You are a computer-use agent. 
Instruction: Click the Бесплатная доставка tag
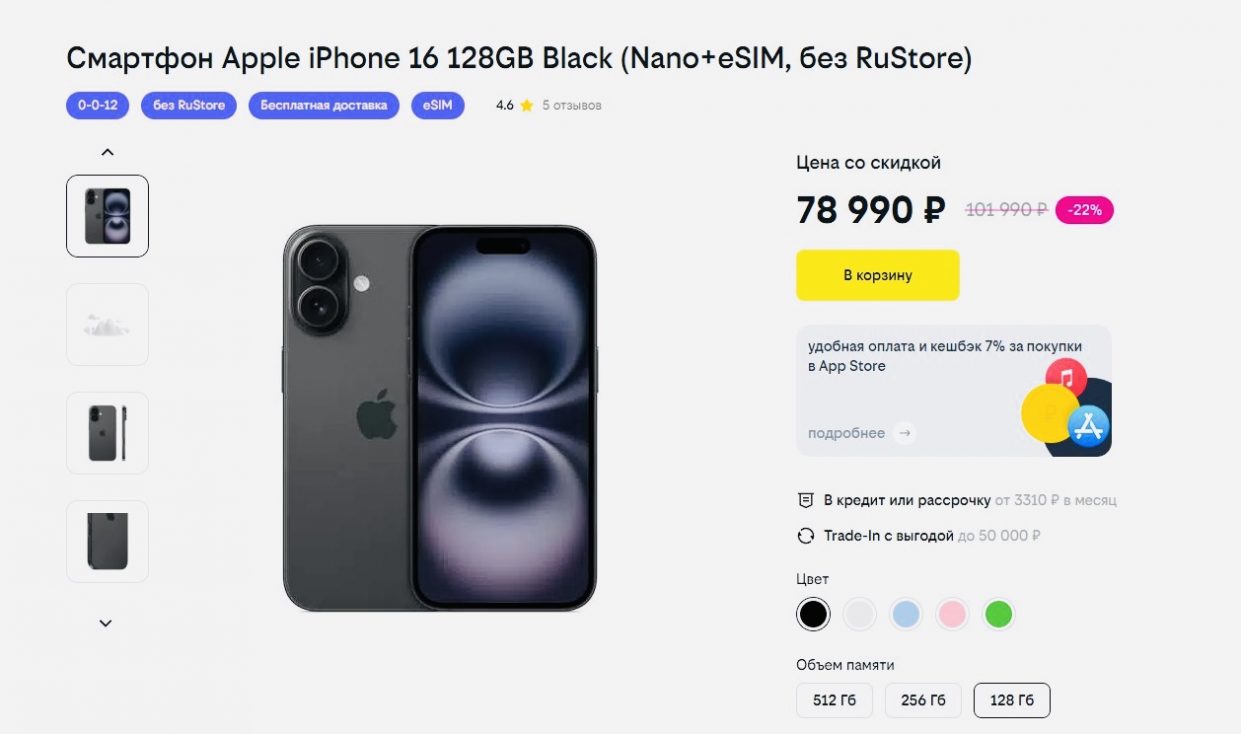click(324, 105)
